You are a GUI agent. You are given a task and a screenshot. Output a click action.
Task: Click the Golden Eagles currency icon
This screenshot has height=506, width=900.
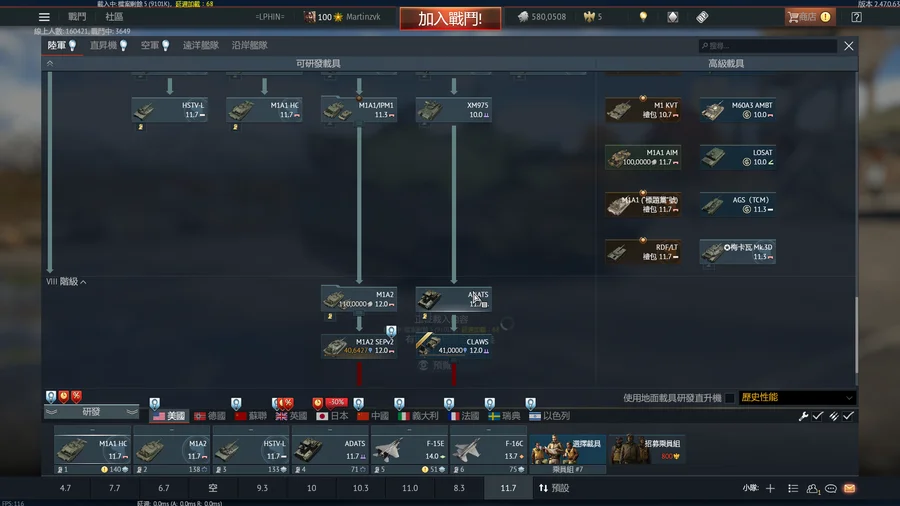[x=589, y=17]
